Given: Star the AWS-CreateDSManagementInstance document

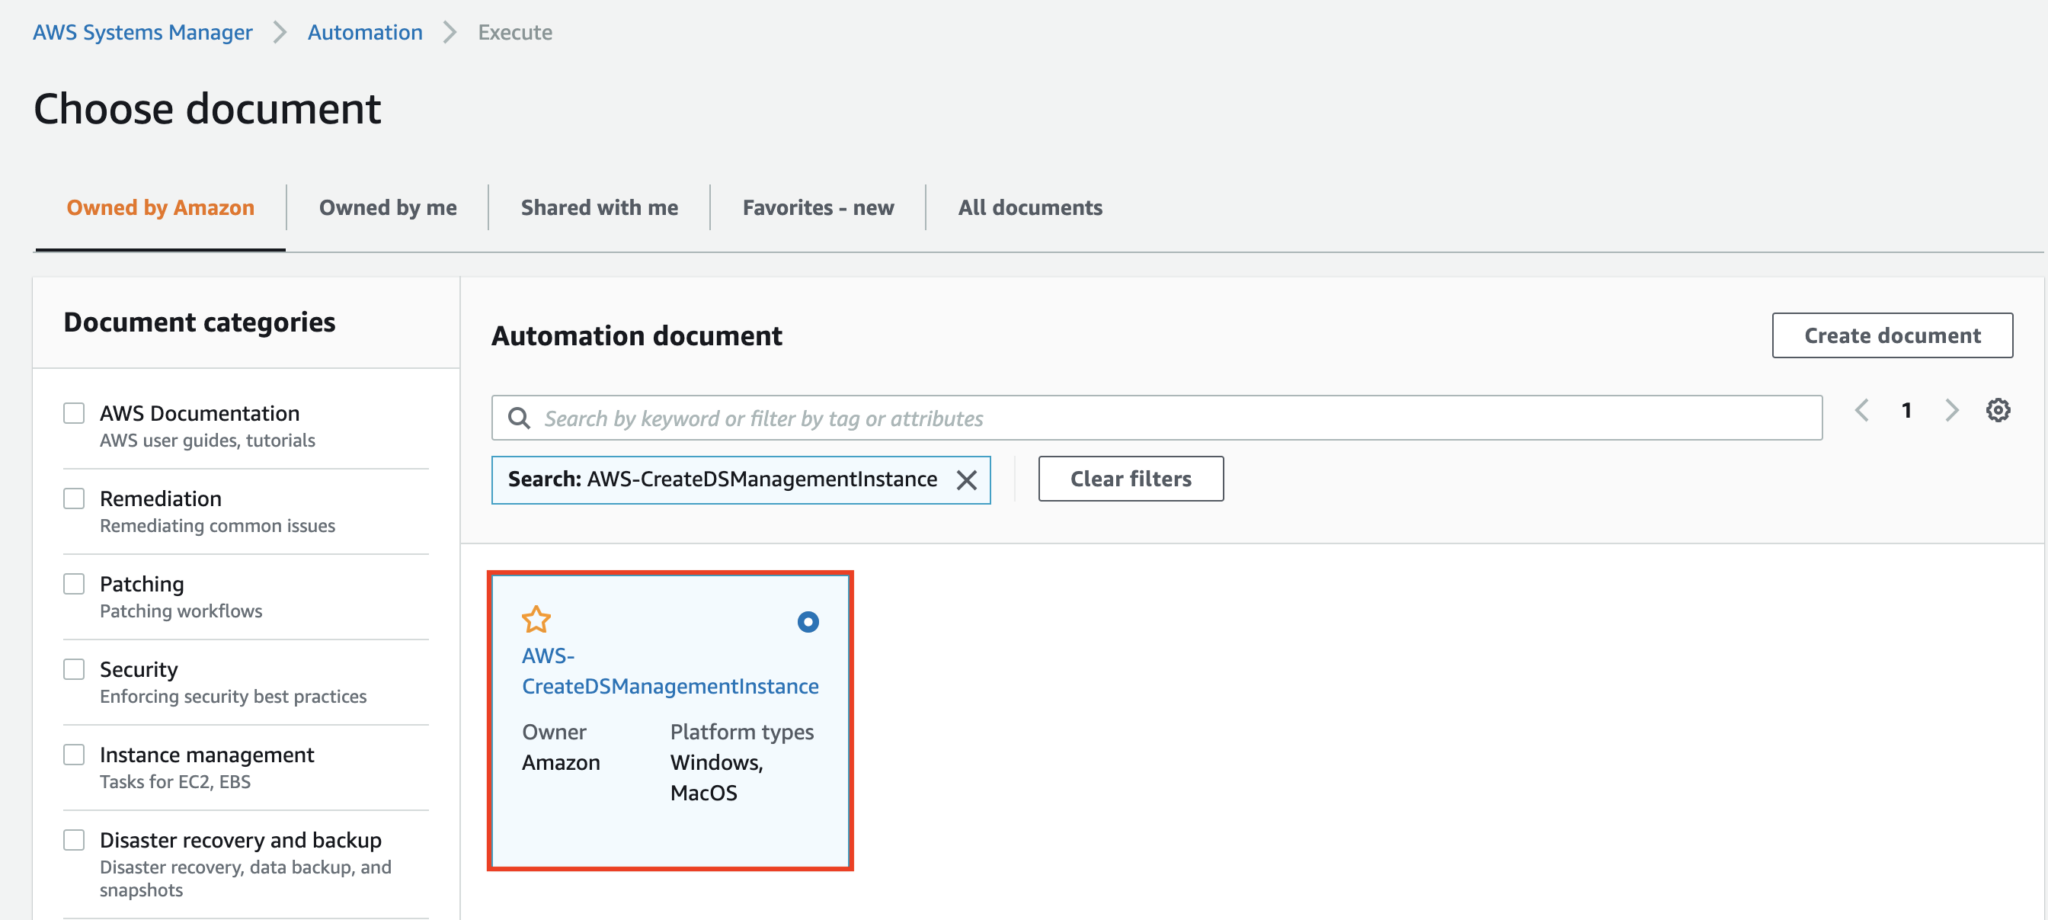Looking at the screenshot, I should point(537,620).
